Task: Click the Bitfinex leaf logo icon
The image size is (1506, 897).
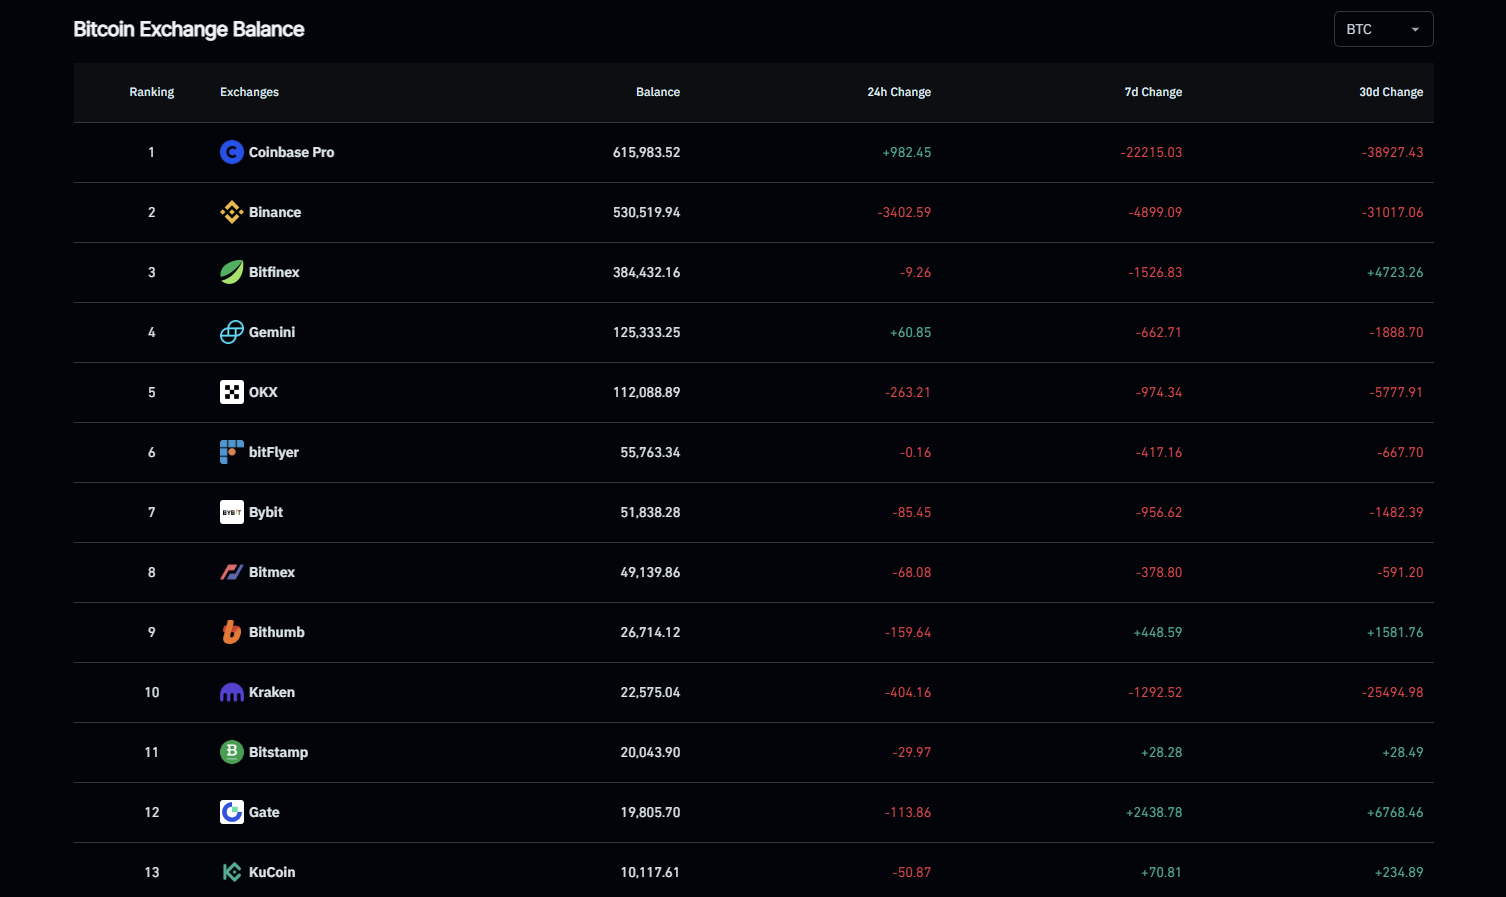Action: pyautogui.click(x=232, y=272)
